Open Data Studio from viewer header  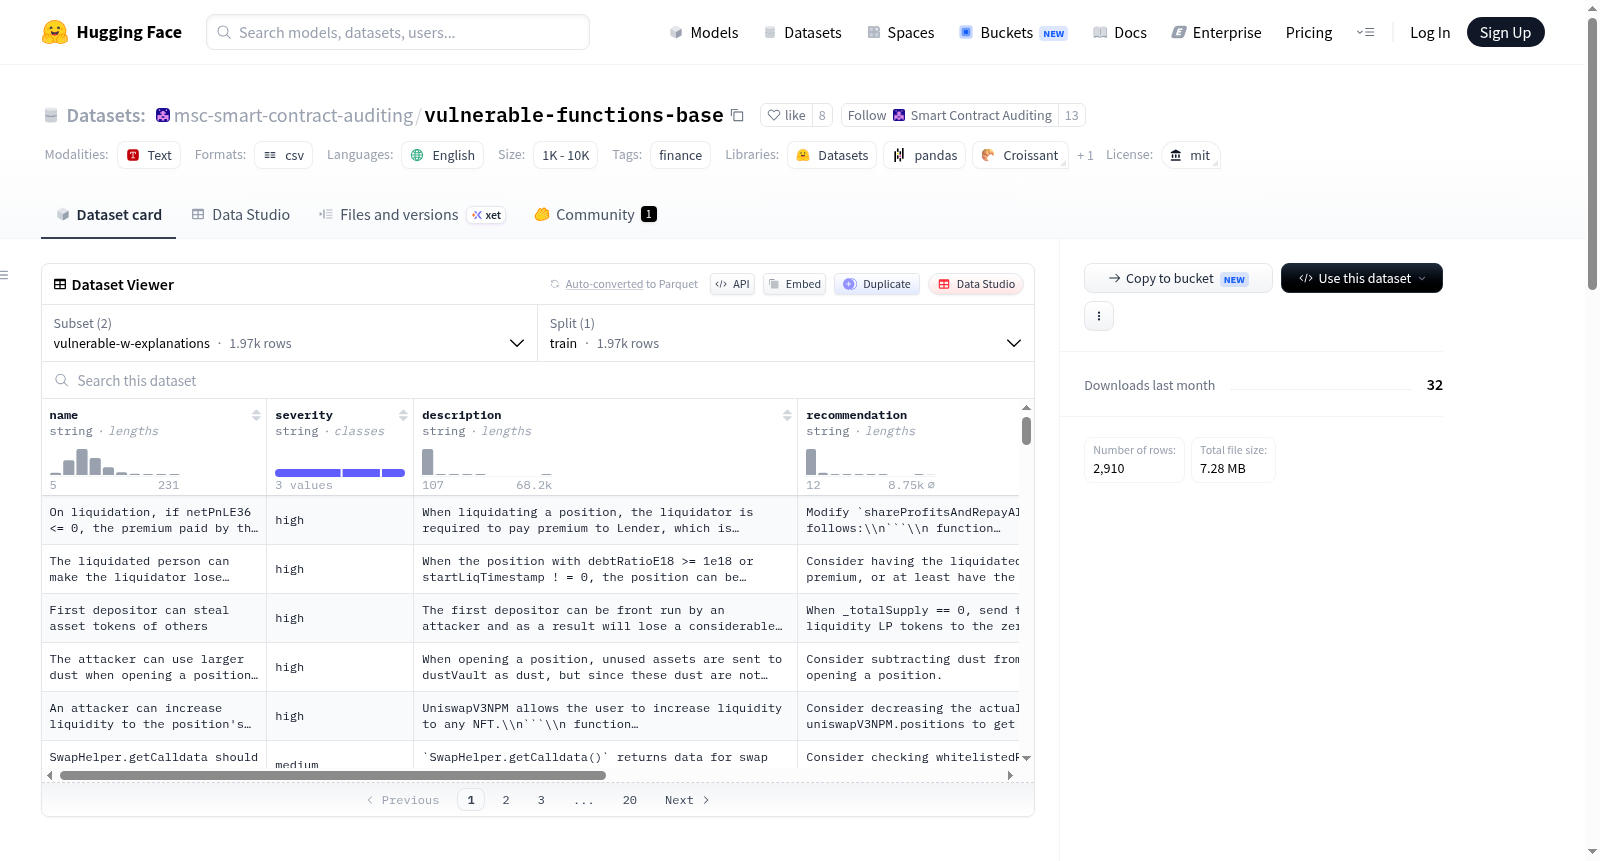pyautogui.click(x=976, y=284)
